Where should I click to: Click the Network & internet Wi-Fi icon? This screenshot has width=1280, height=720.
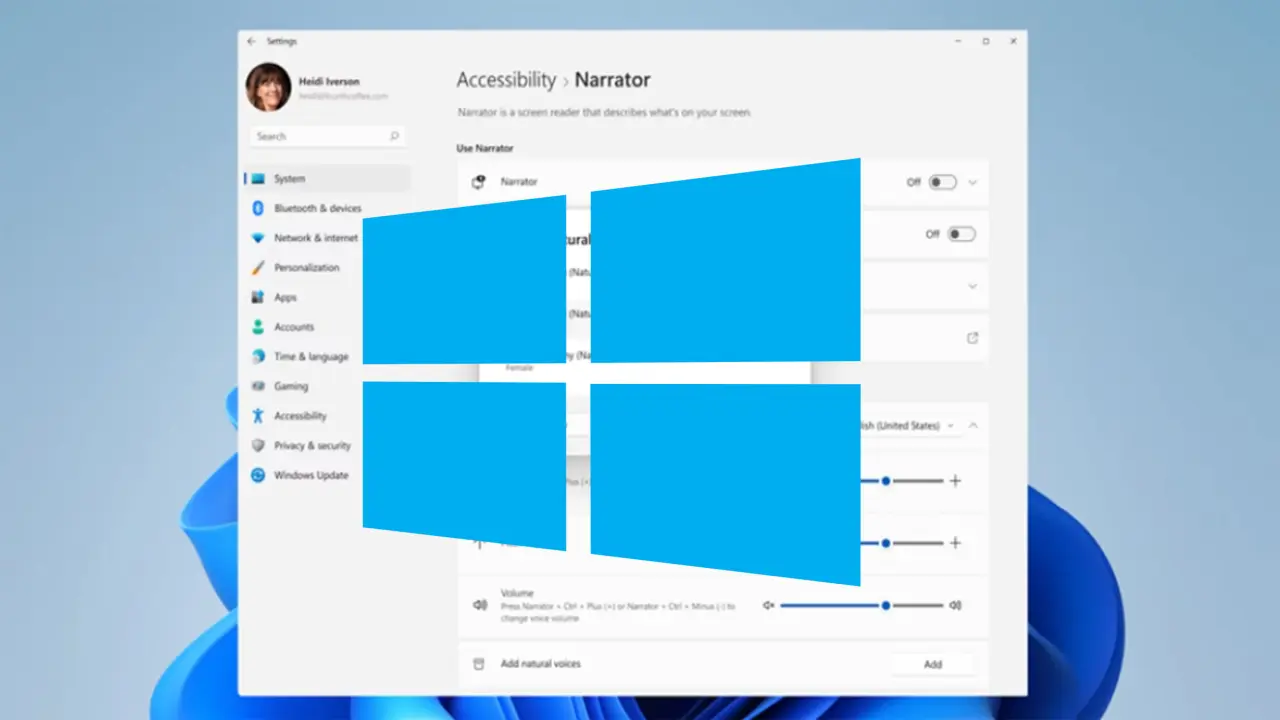(257, 238)
